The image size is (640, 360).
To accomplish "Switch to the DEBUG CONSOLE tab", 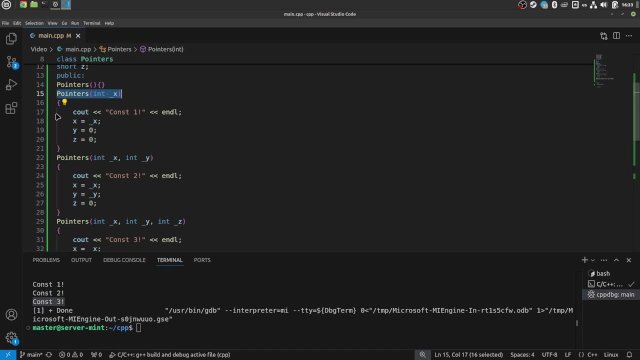I will point(124,260).
